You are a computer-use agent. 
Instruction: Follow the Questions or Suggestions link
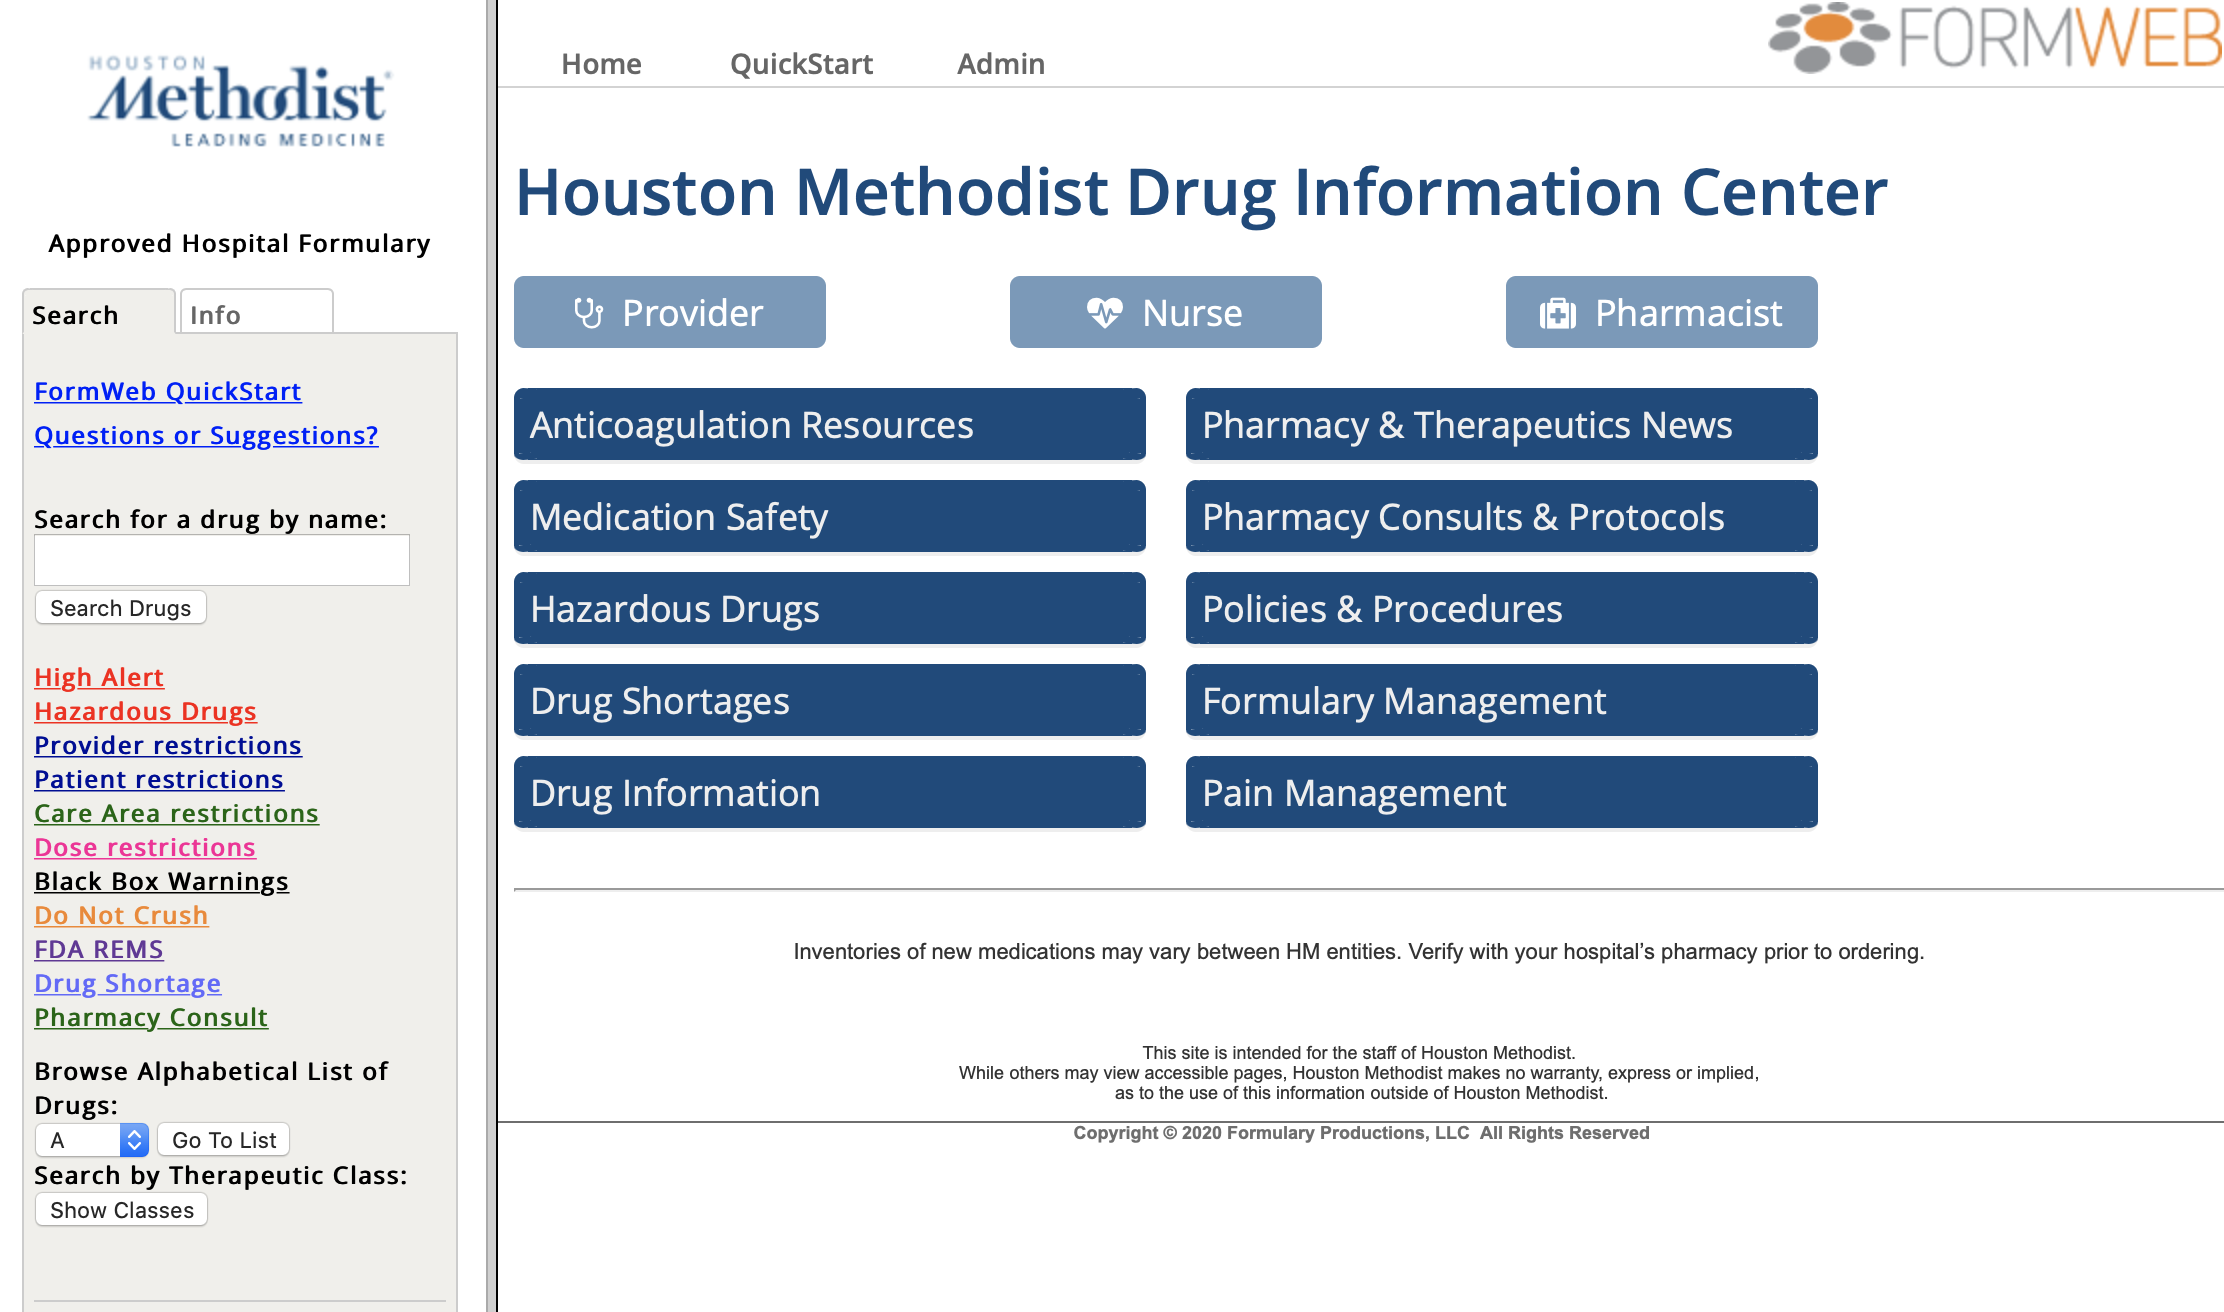click(x=206, y=435)
